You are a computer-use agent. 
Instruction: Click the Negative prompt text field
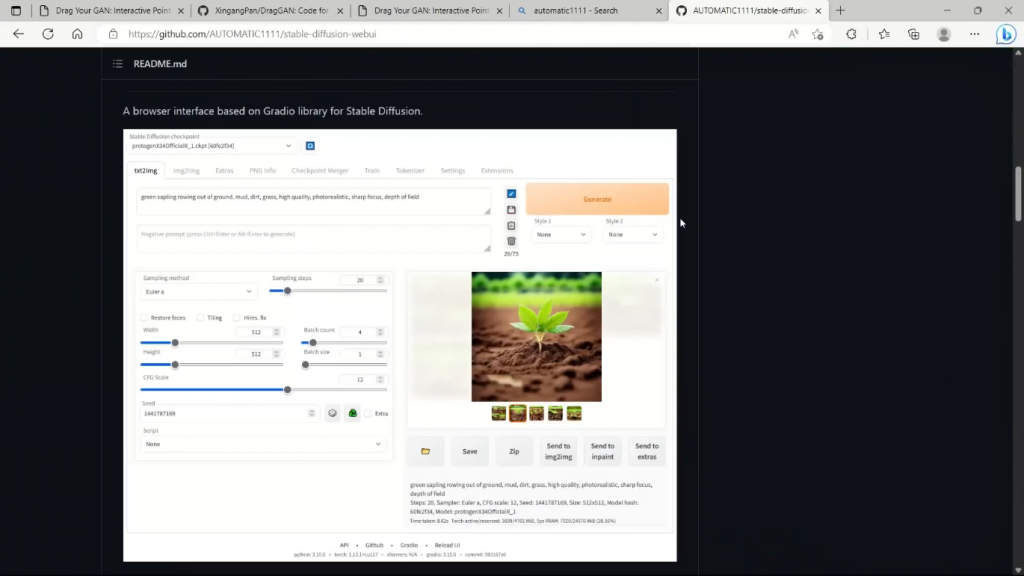[x=313, y=239]
